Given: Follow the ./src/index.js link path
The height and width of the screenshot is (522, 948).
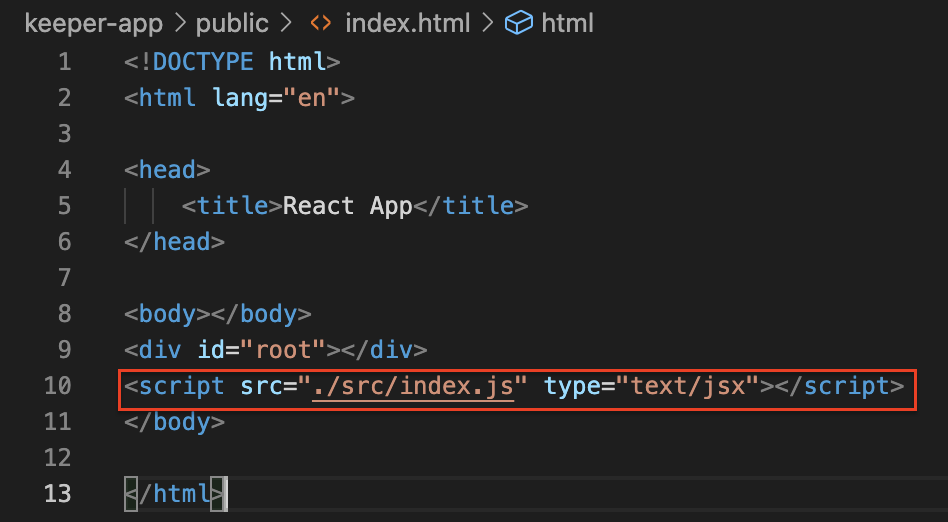Looking at the screenshot, I should [413, 386].
